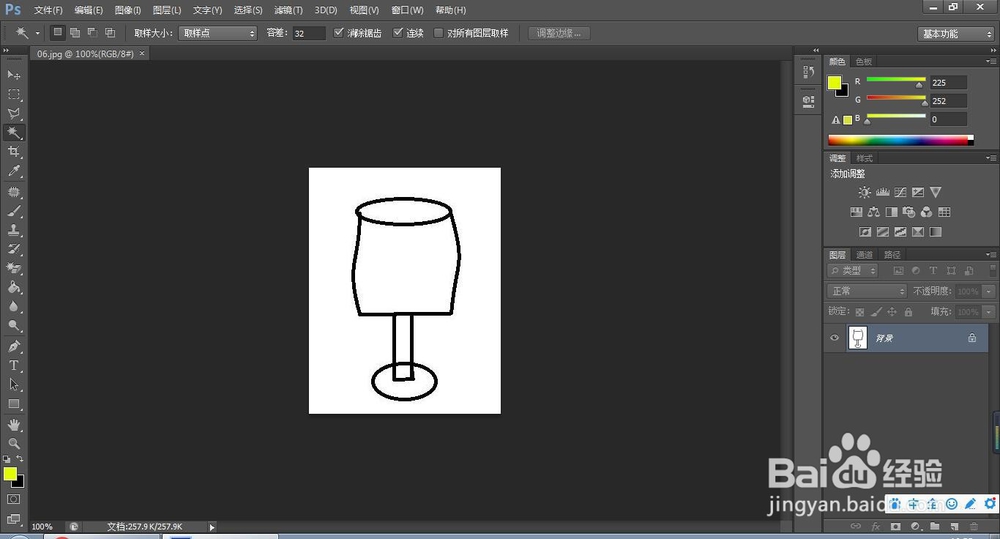Viewport: 1000px width, 539px height.
Task: Add a Photo Filter adjustment
Action: click(x=909, y=212)
